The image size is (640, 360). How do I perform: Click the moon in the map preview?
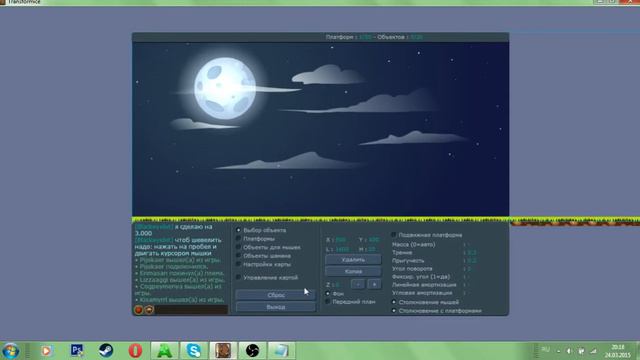coord(225,88)
